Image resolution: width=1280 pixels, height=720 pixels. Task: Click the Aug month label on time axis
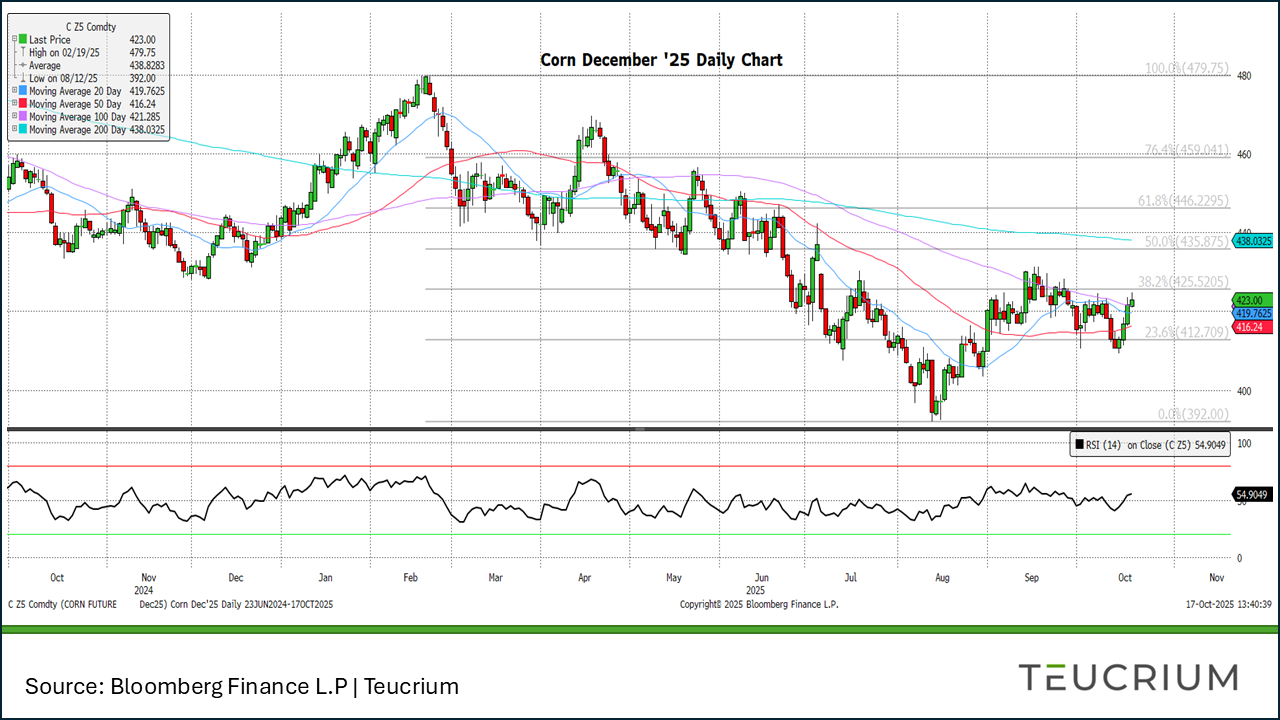(941, 578)
